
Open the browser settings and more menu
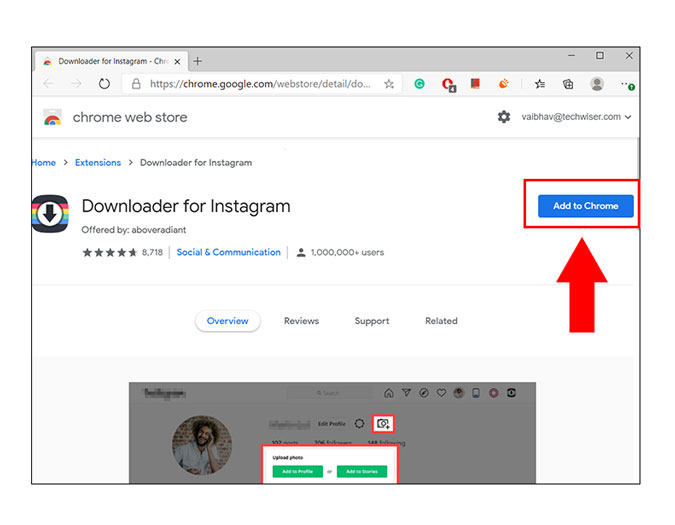627,85
